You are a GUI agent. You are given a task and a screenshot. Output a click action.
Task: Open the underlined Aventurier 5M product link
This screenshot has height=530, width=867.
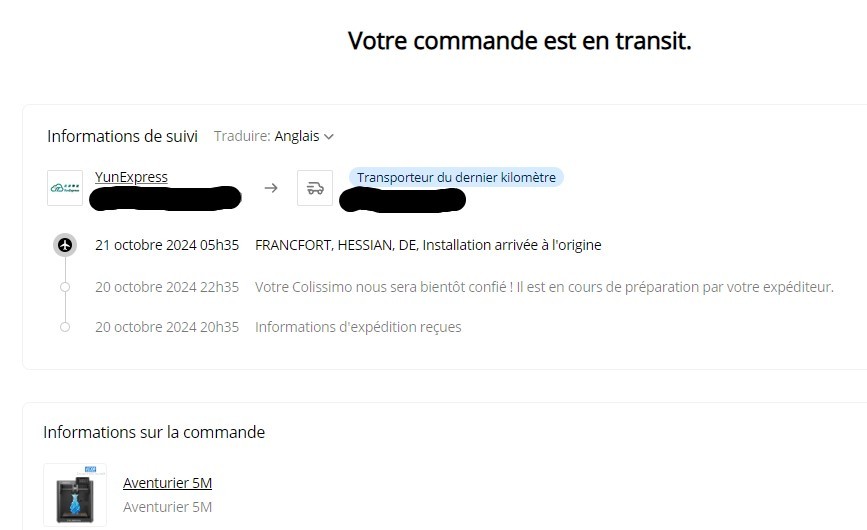[167, 483]
